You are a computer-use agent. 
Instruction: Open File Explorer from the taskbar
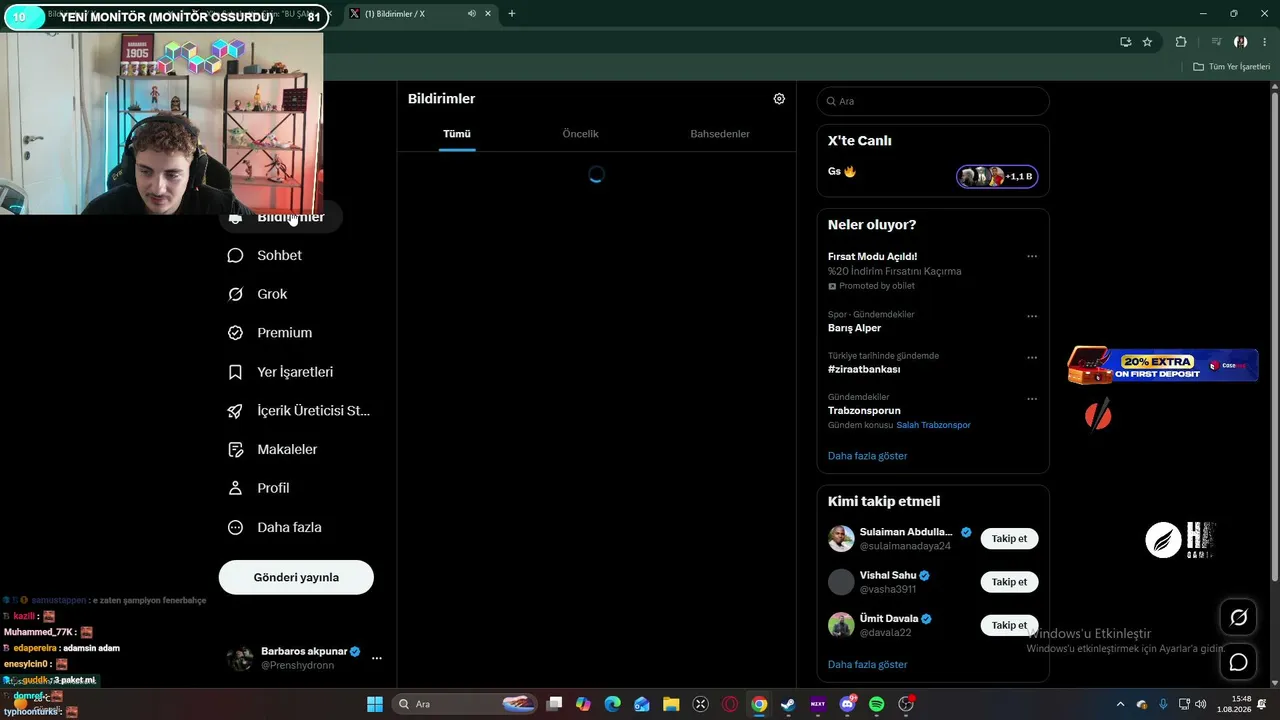point(671,704)
